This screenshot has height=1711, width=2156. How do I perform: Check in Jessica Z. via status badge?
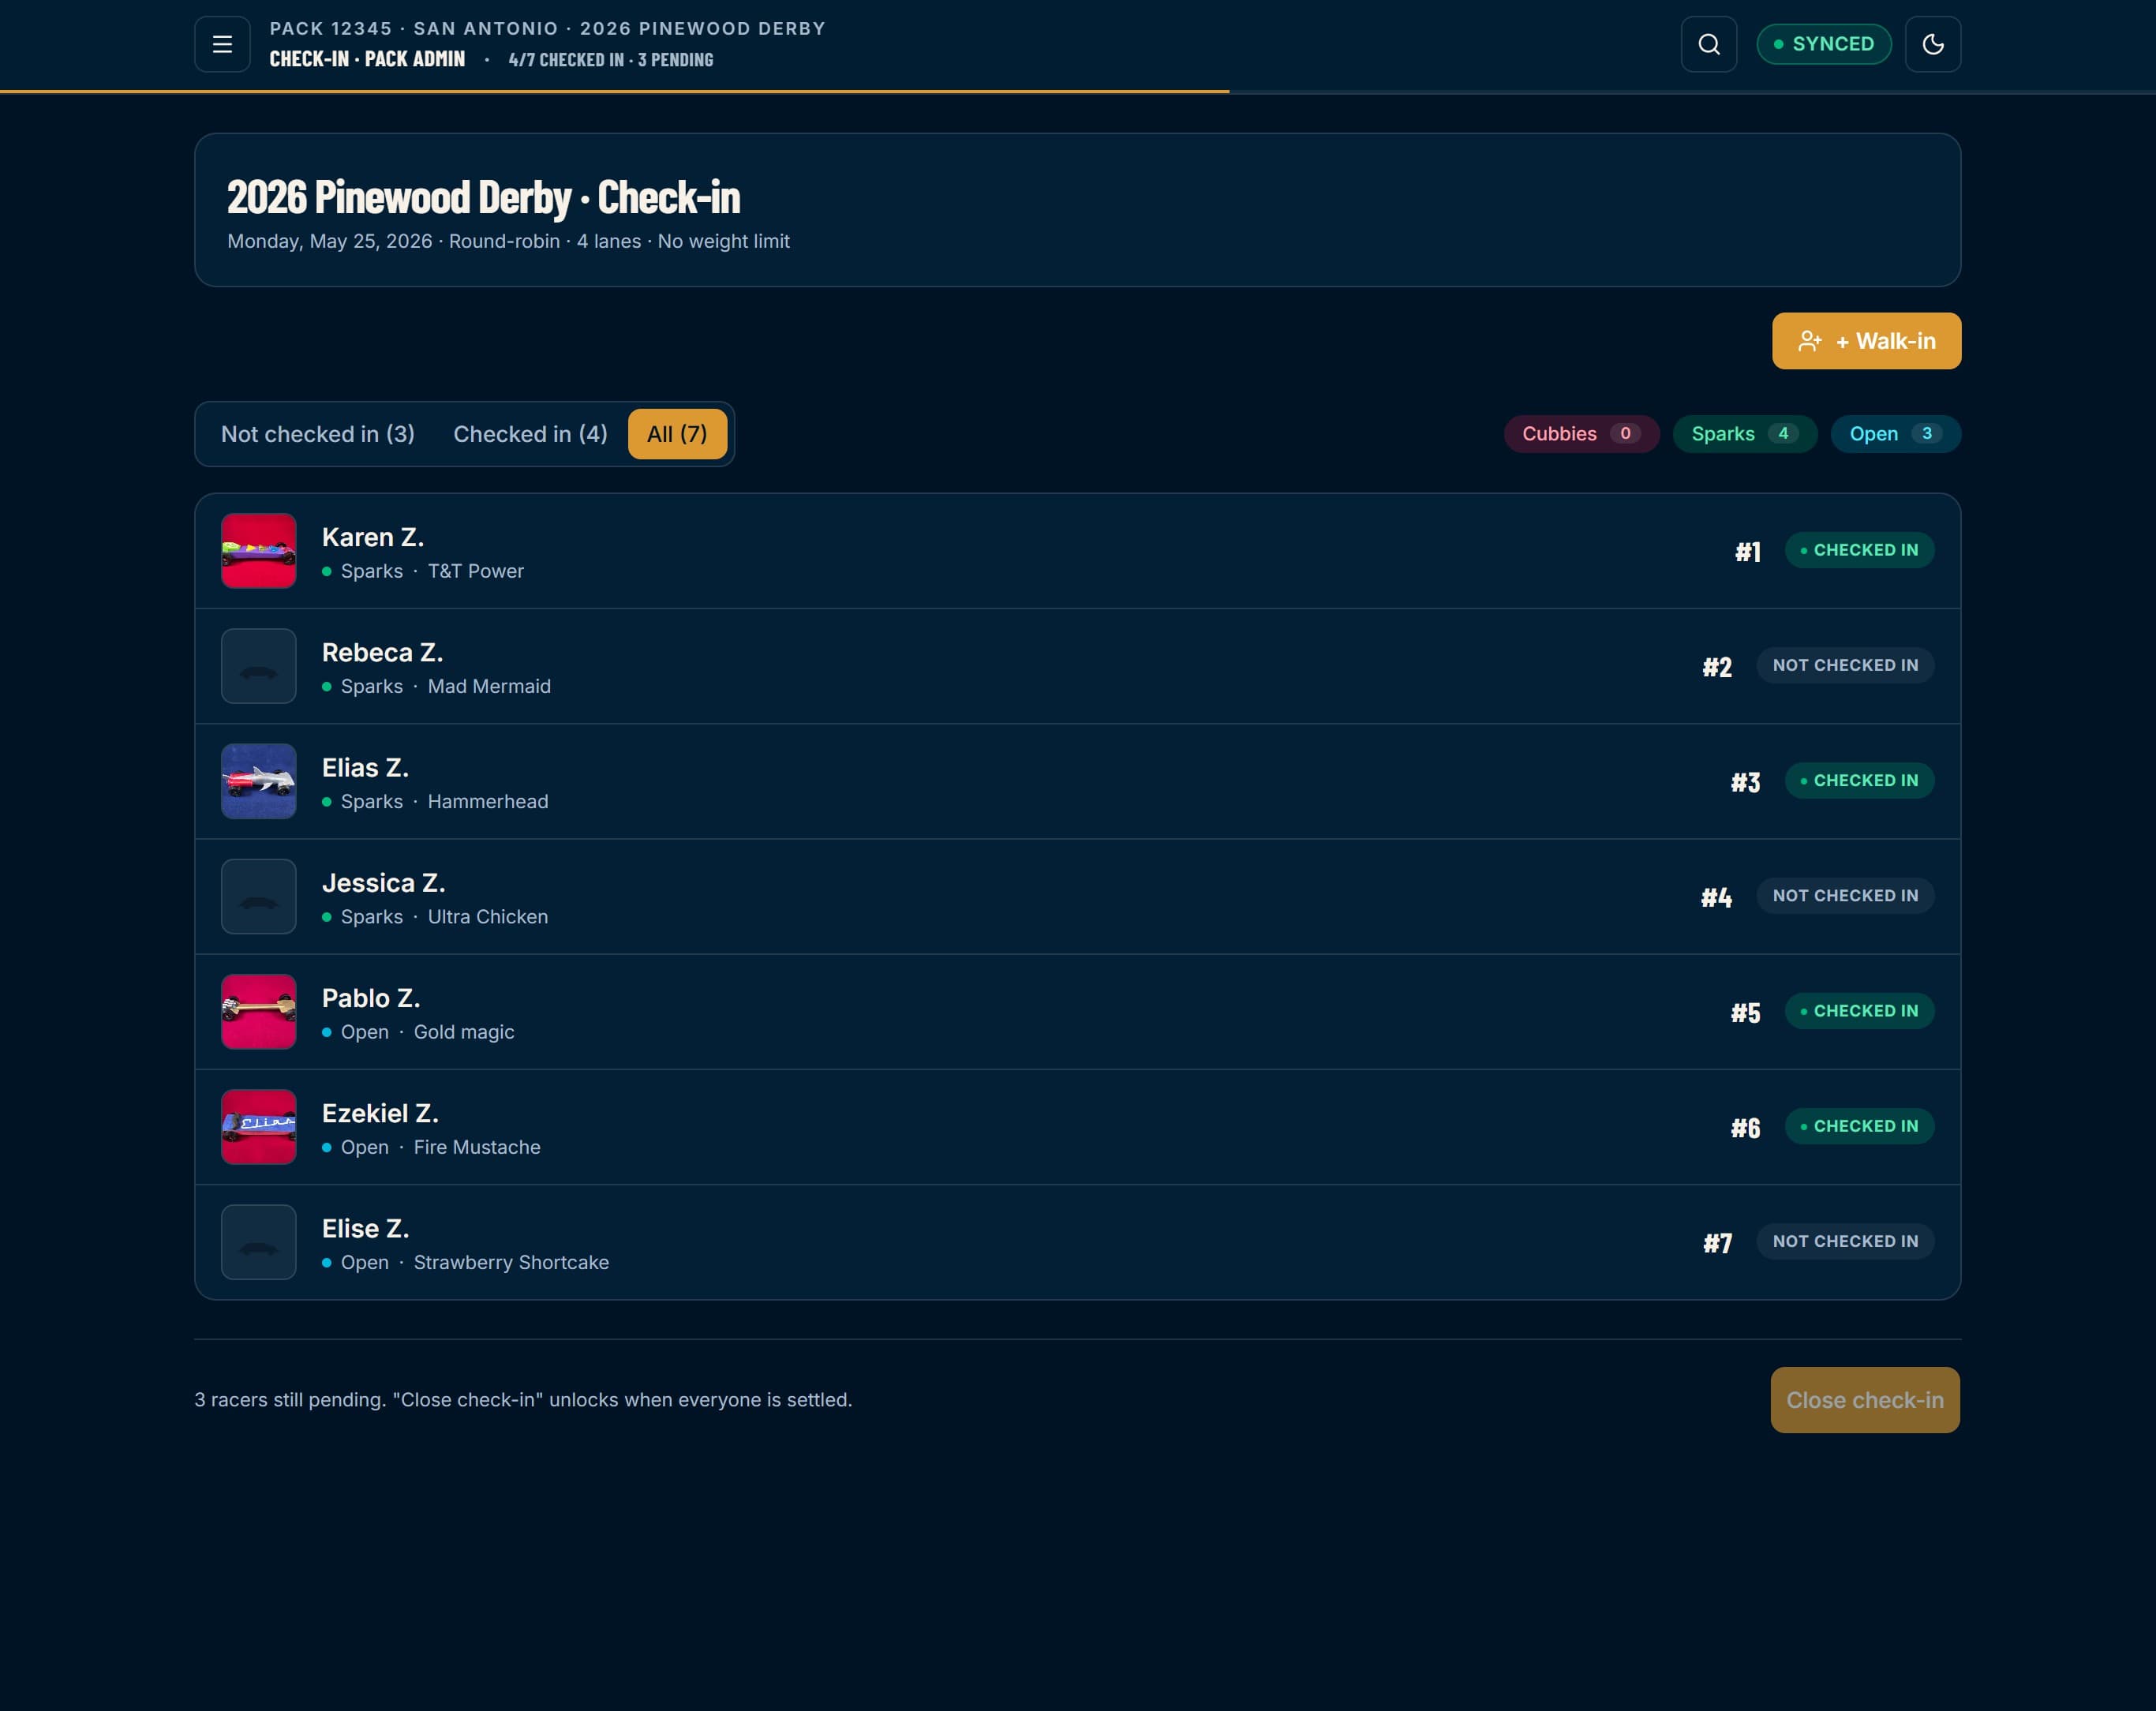tap(1845, 895)
